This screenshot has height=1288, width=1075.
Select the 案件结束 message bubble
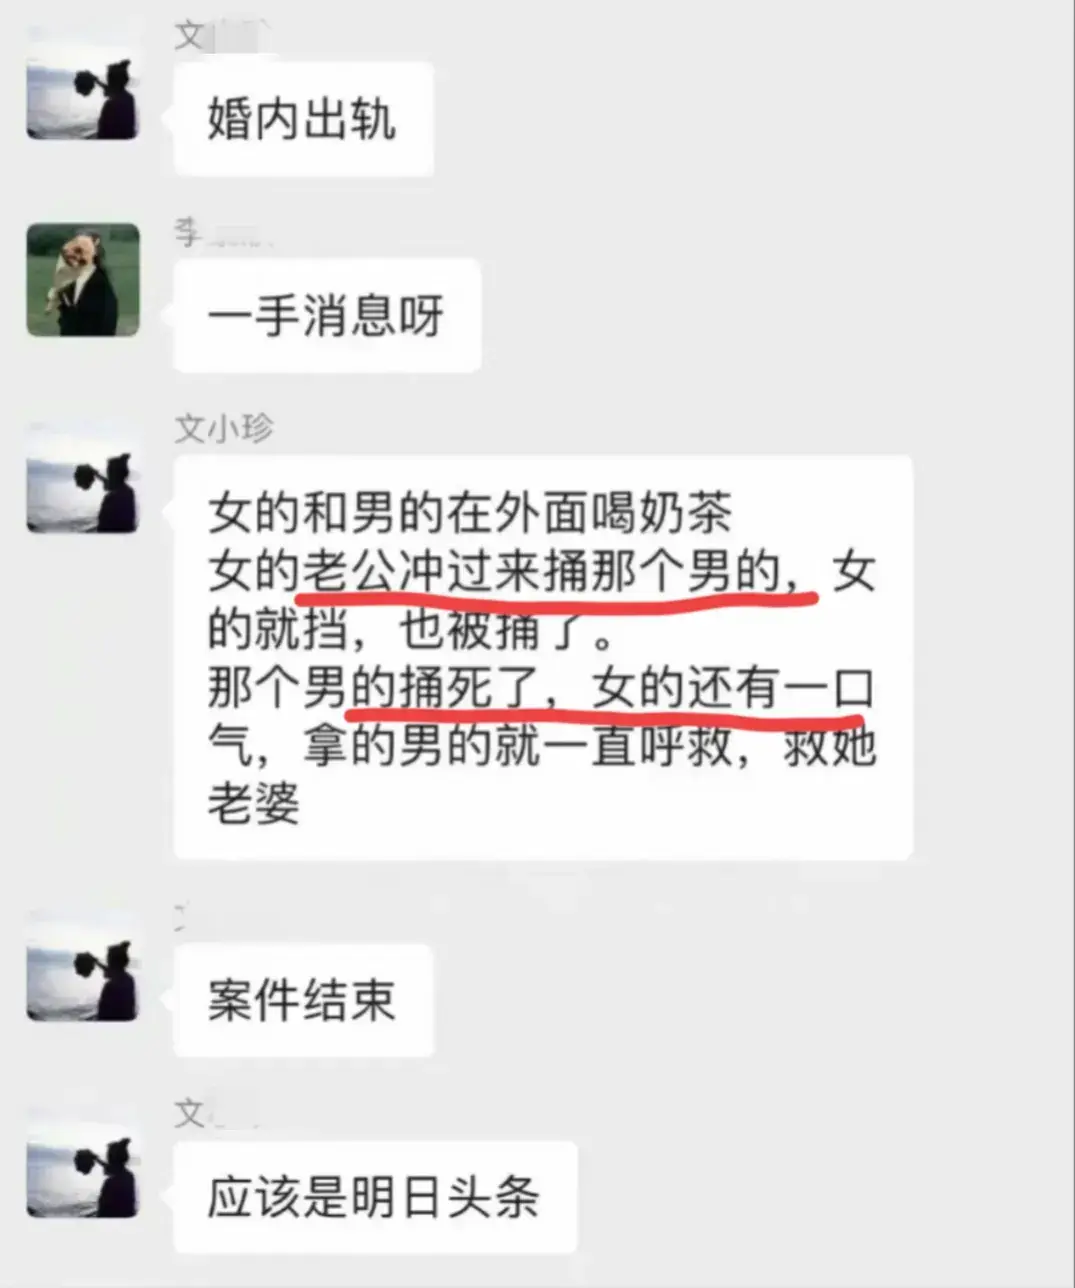pyautogui.click(x=303, y=1000)
